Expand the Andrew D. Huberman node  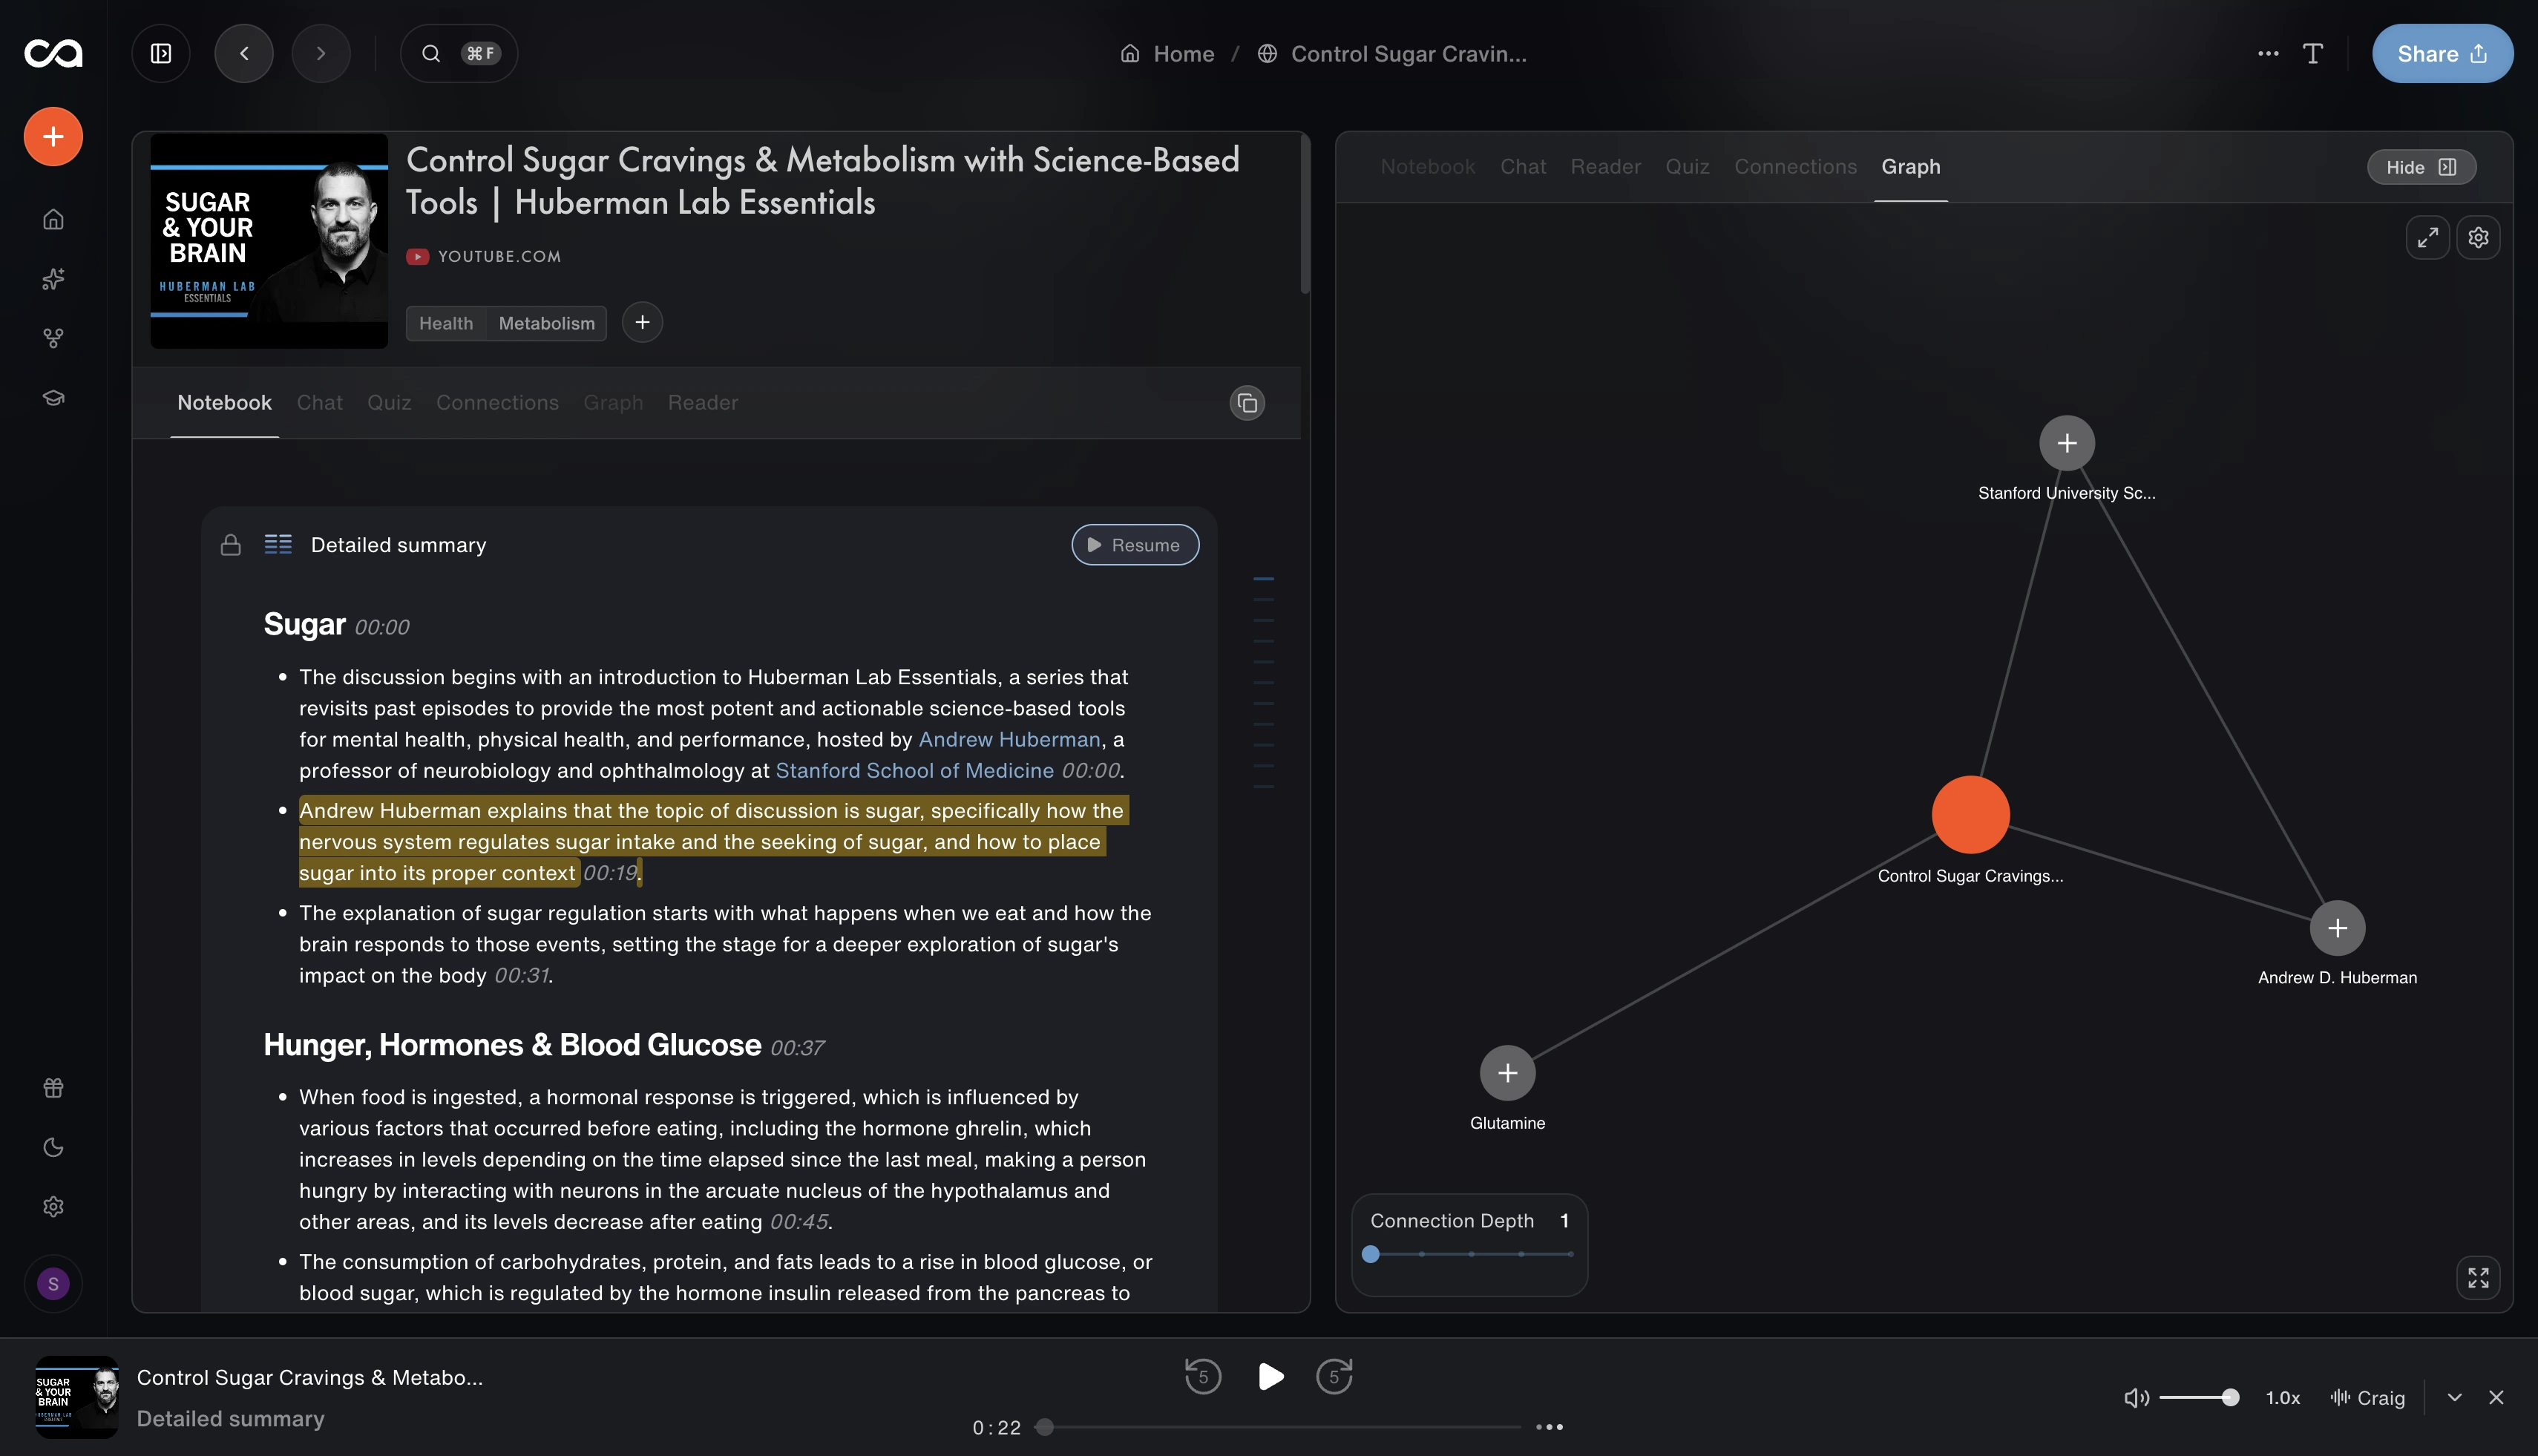coord(2337,928)
